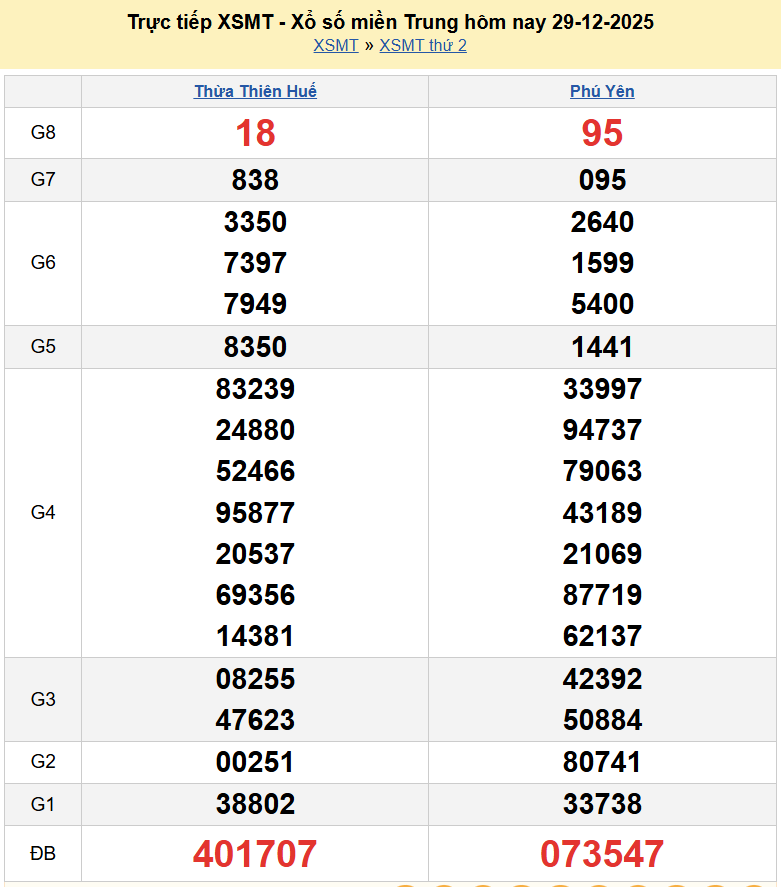
Task: Click G4 number 95877
Action: (255, 513)
